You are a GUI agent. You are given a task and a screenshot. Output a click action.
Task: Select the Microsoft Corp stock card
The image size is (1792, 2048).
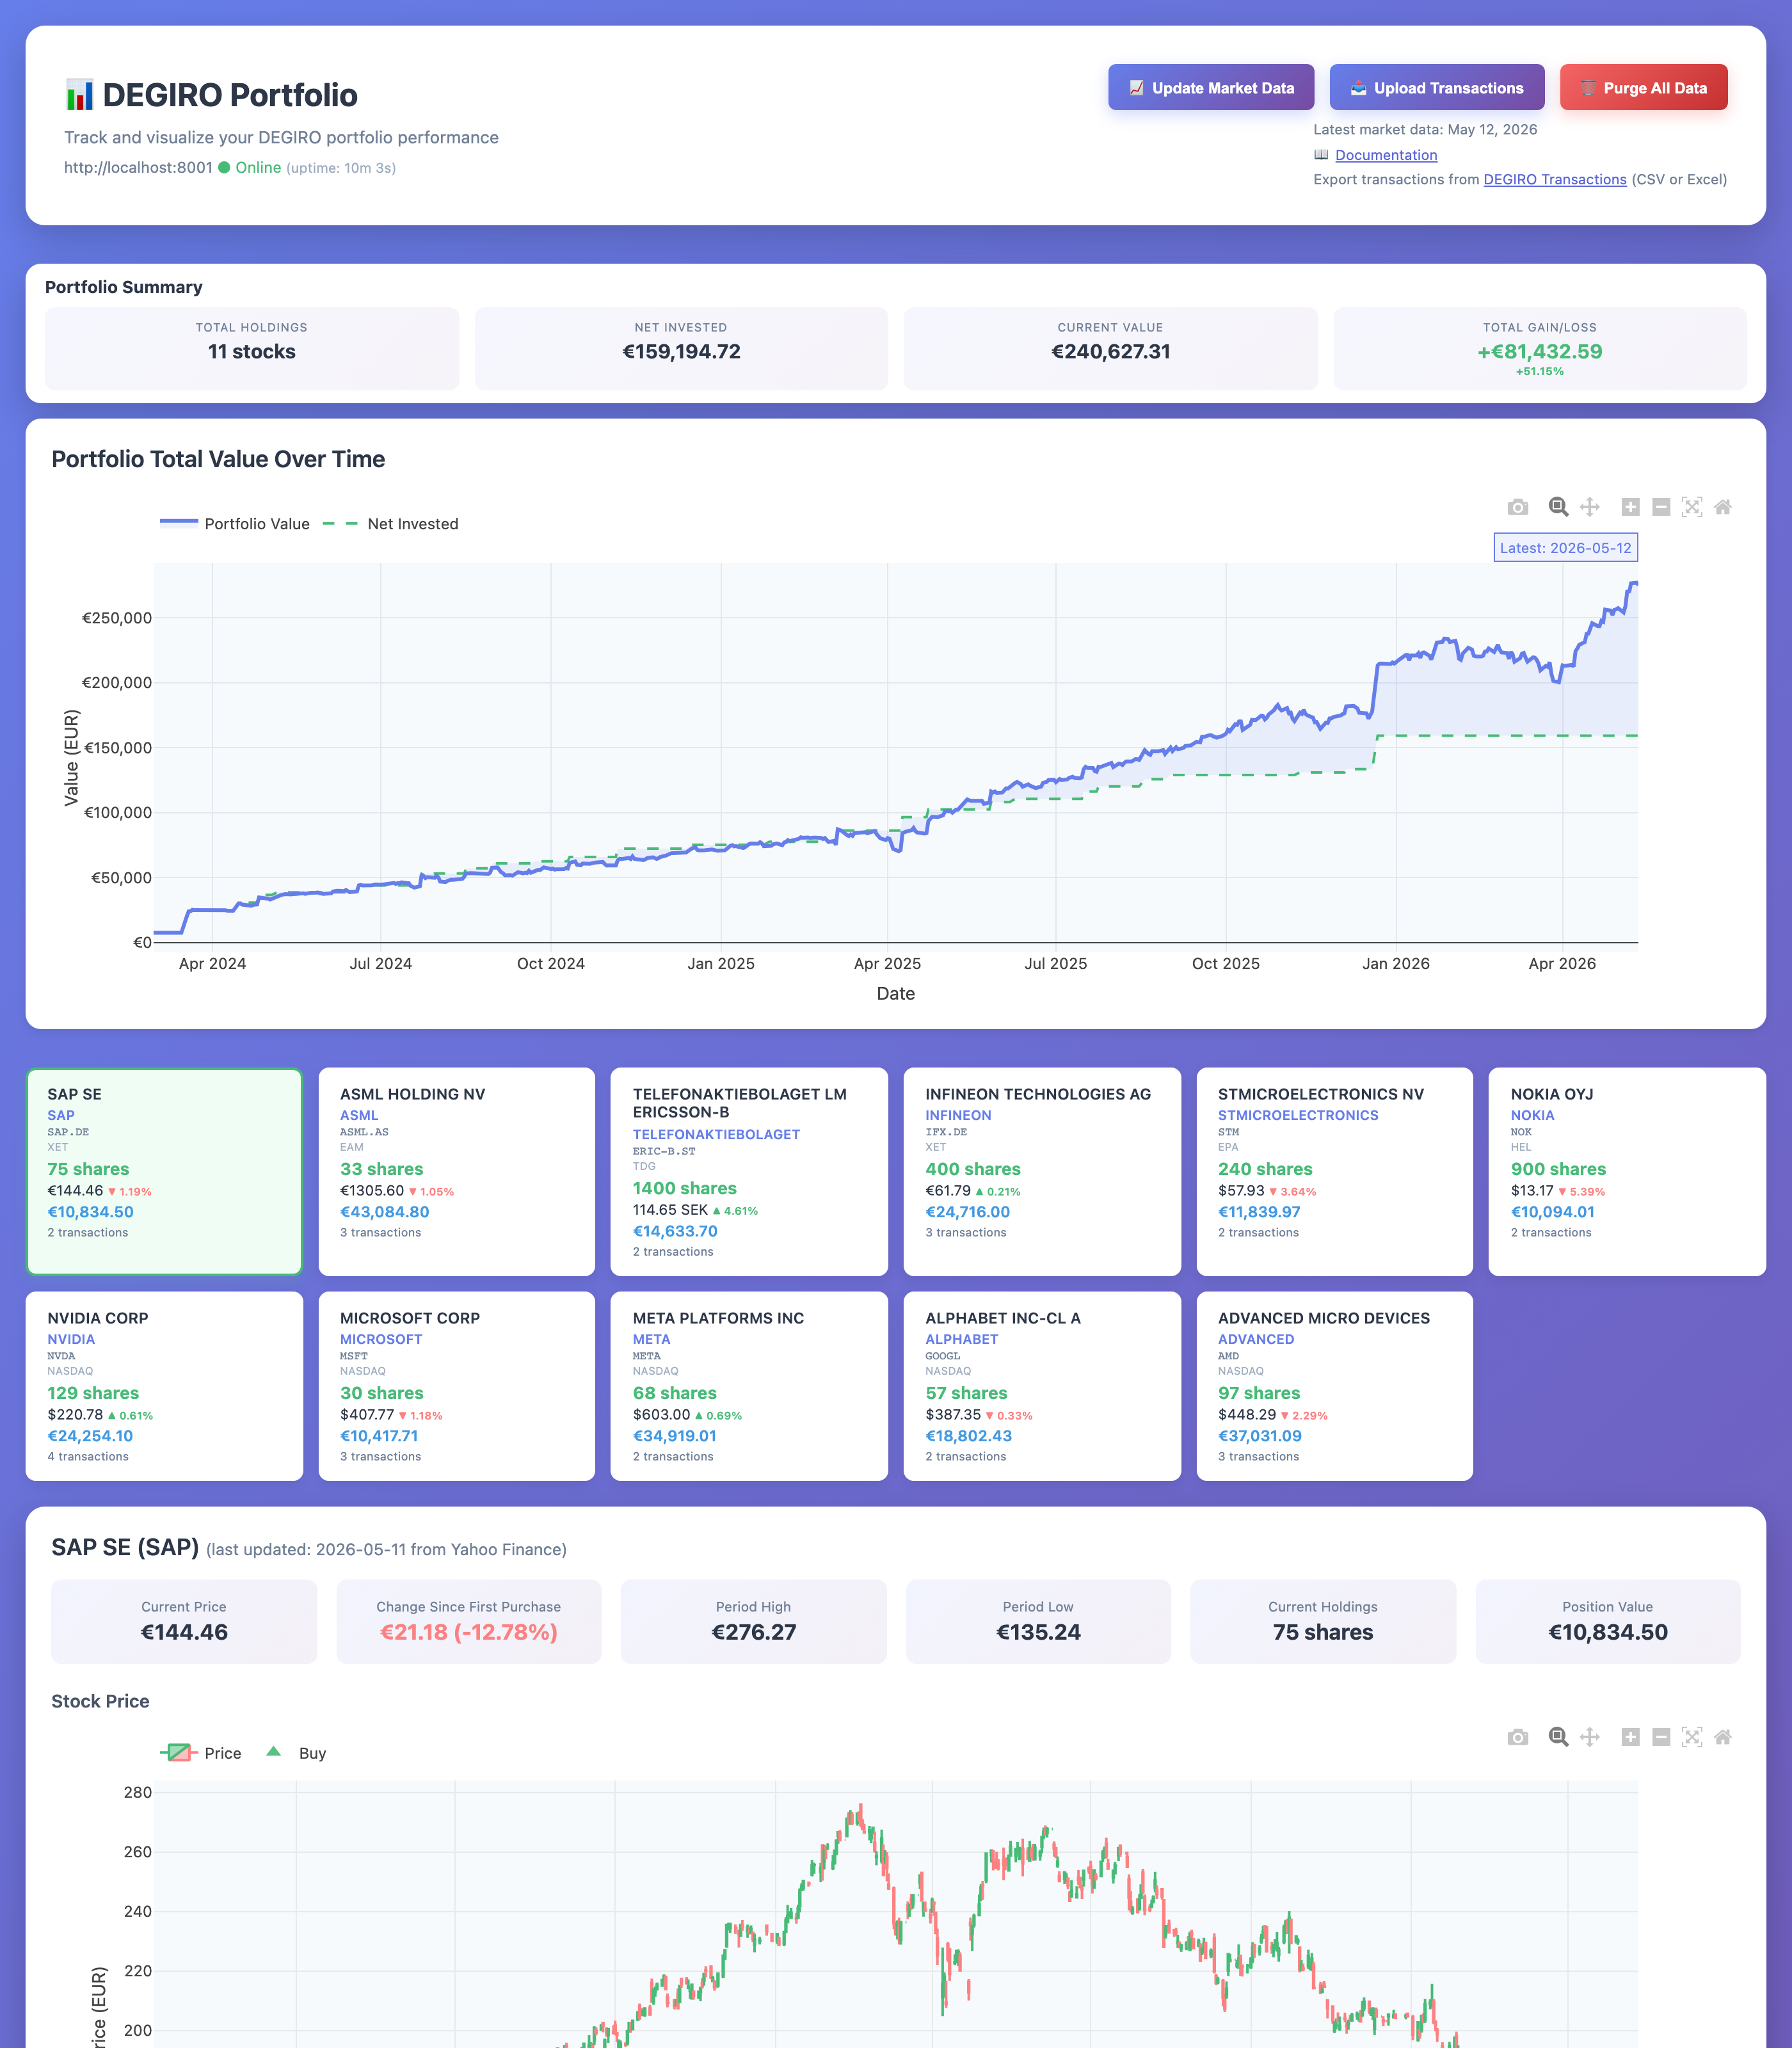tap(457, 1386)
